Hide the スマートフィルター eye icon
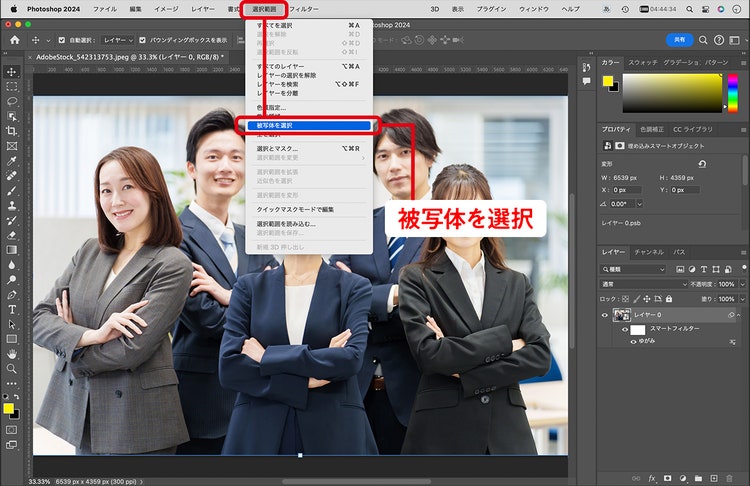The width and height of the screenshot is (750, 486). (625, 330)
